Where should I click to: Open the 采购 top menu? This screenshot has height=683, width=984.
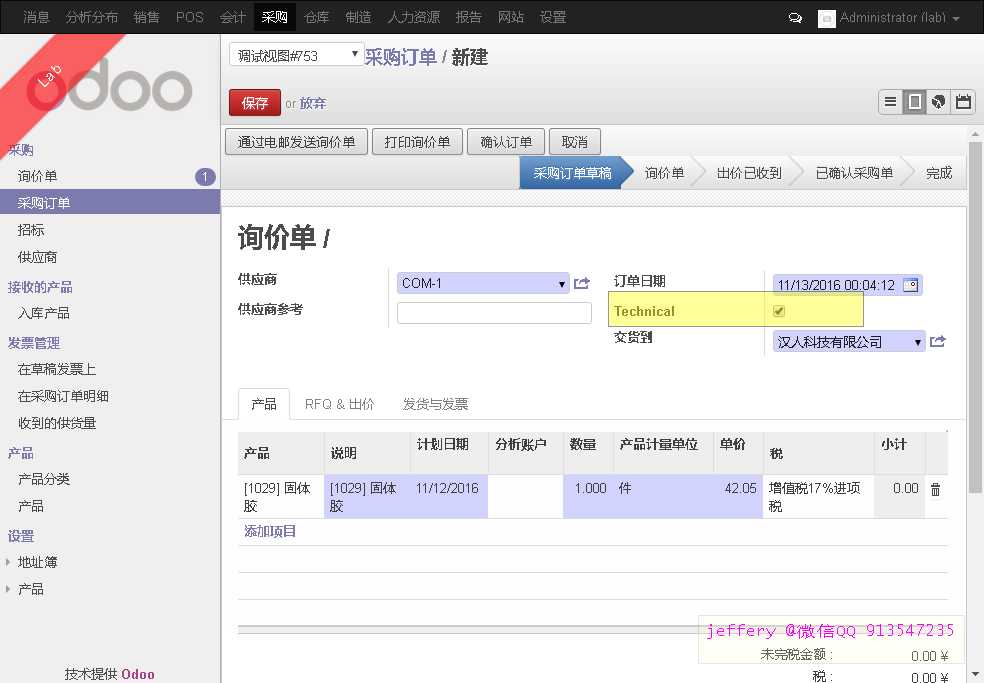pyautogui.click(x=274, y=17)
